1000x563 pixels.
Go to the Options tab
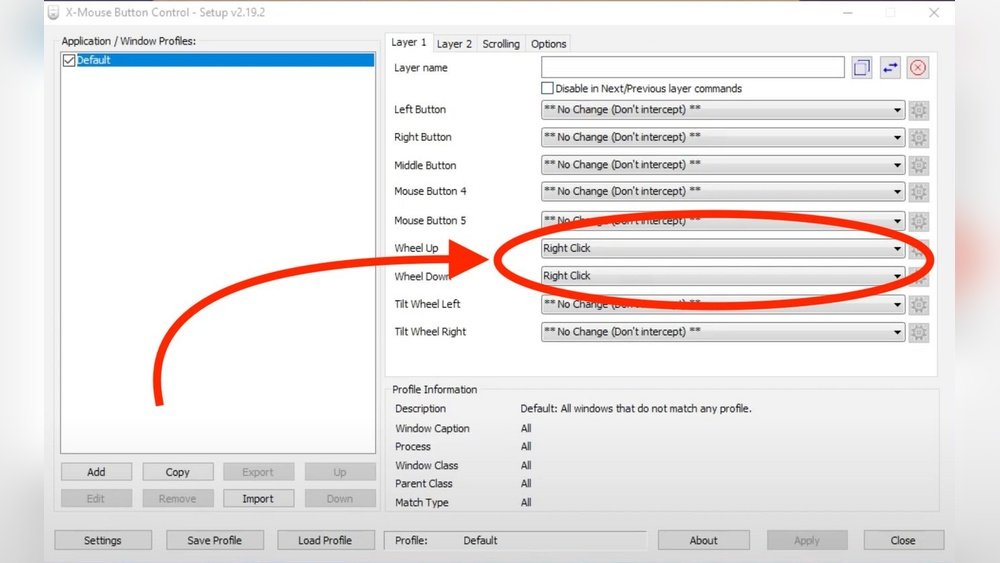[x=548, y=44]
